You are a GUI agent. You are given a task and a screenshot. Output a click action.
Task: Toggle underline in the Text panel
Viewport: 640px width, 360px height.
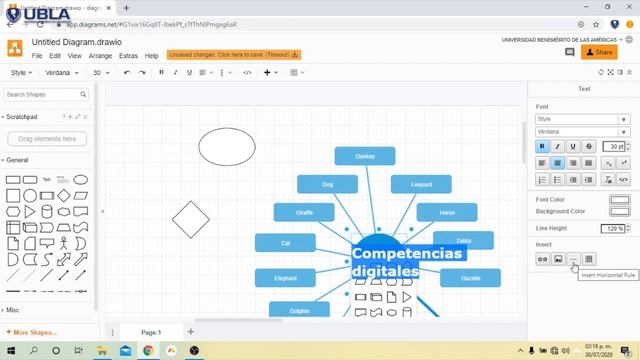pos(573,147)
